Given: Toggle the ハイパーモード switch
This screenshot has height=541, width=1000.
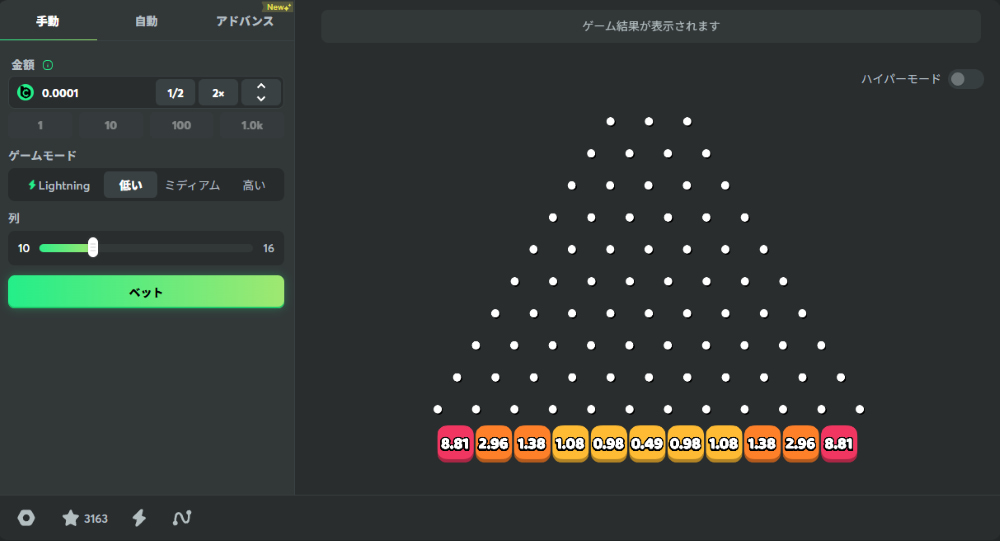Looking at the screenshot, I should [966, 79].
